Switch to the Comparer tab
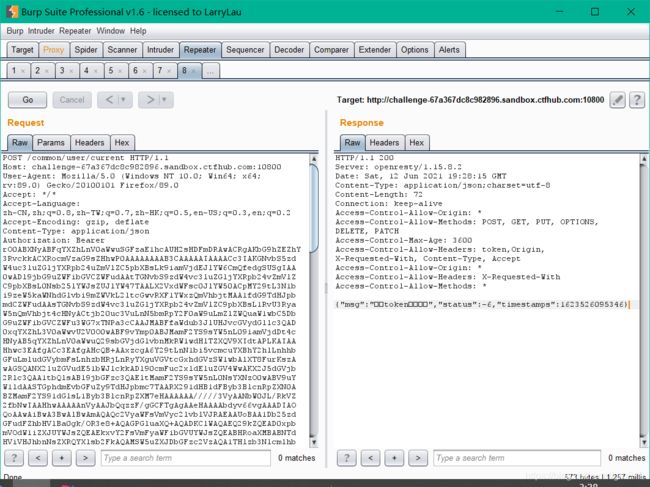The width and height of the screenshot is (650, 487). (x=331, y=50)
